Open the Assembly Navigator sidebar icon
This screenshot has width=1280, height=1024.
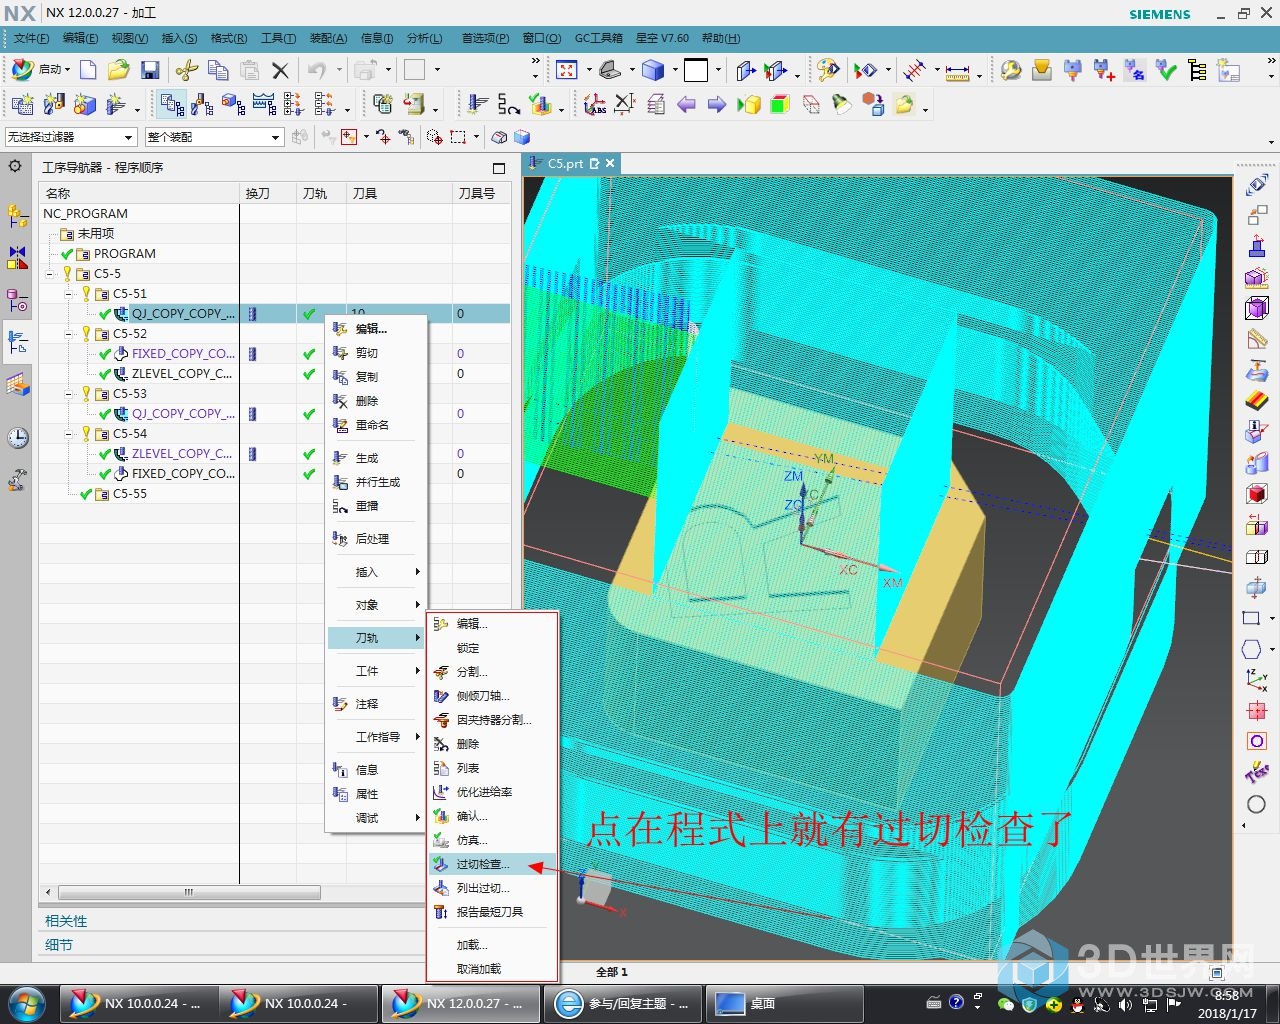18,215
